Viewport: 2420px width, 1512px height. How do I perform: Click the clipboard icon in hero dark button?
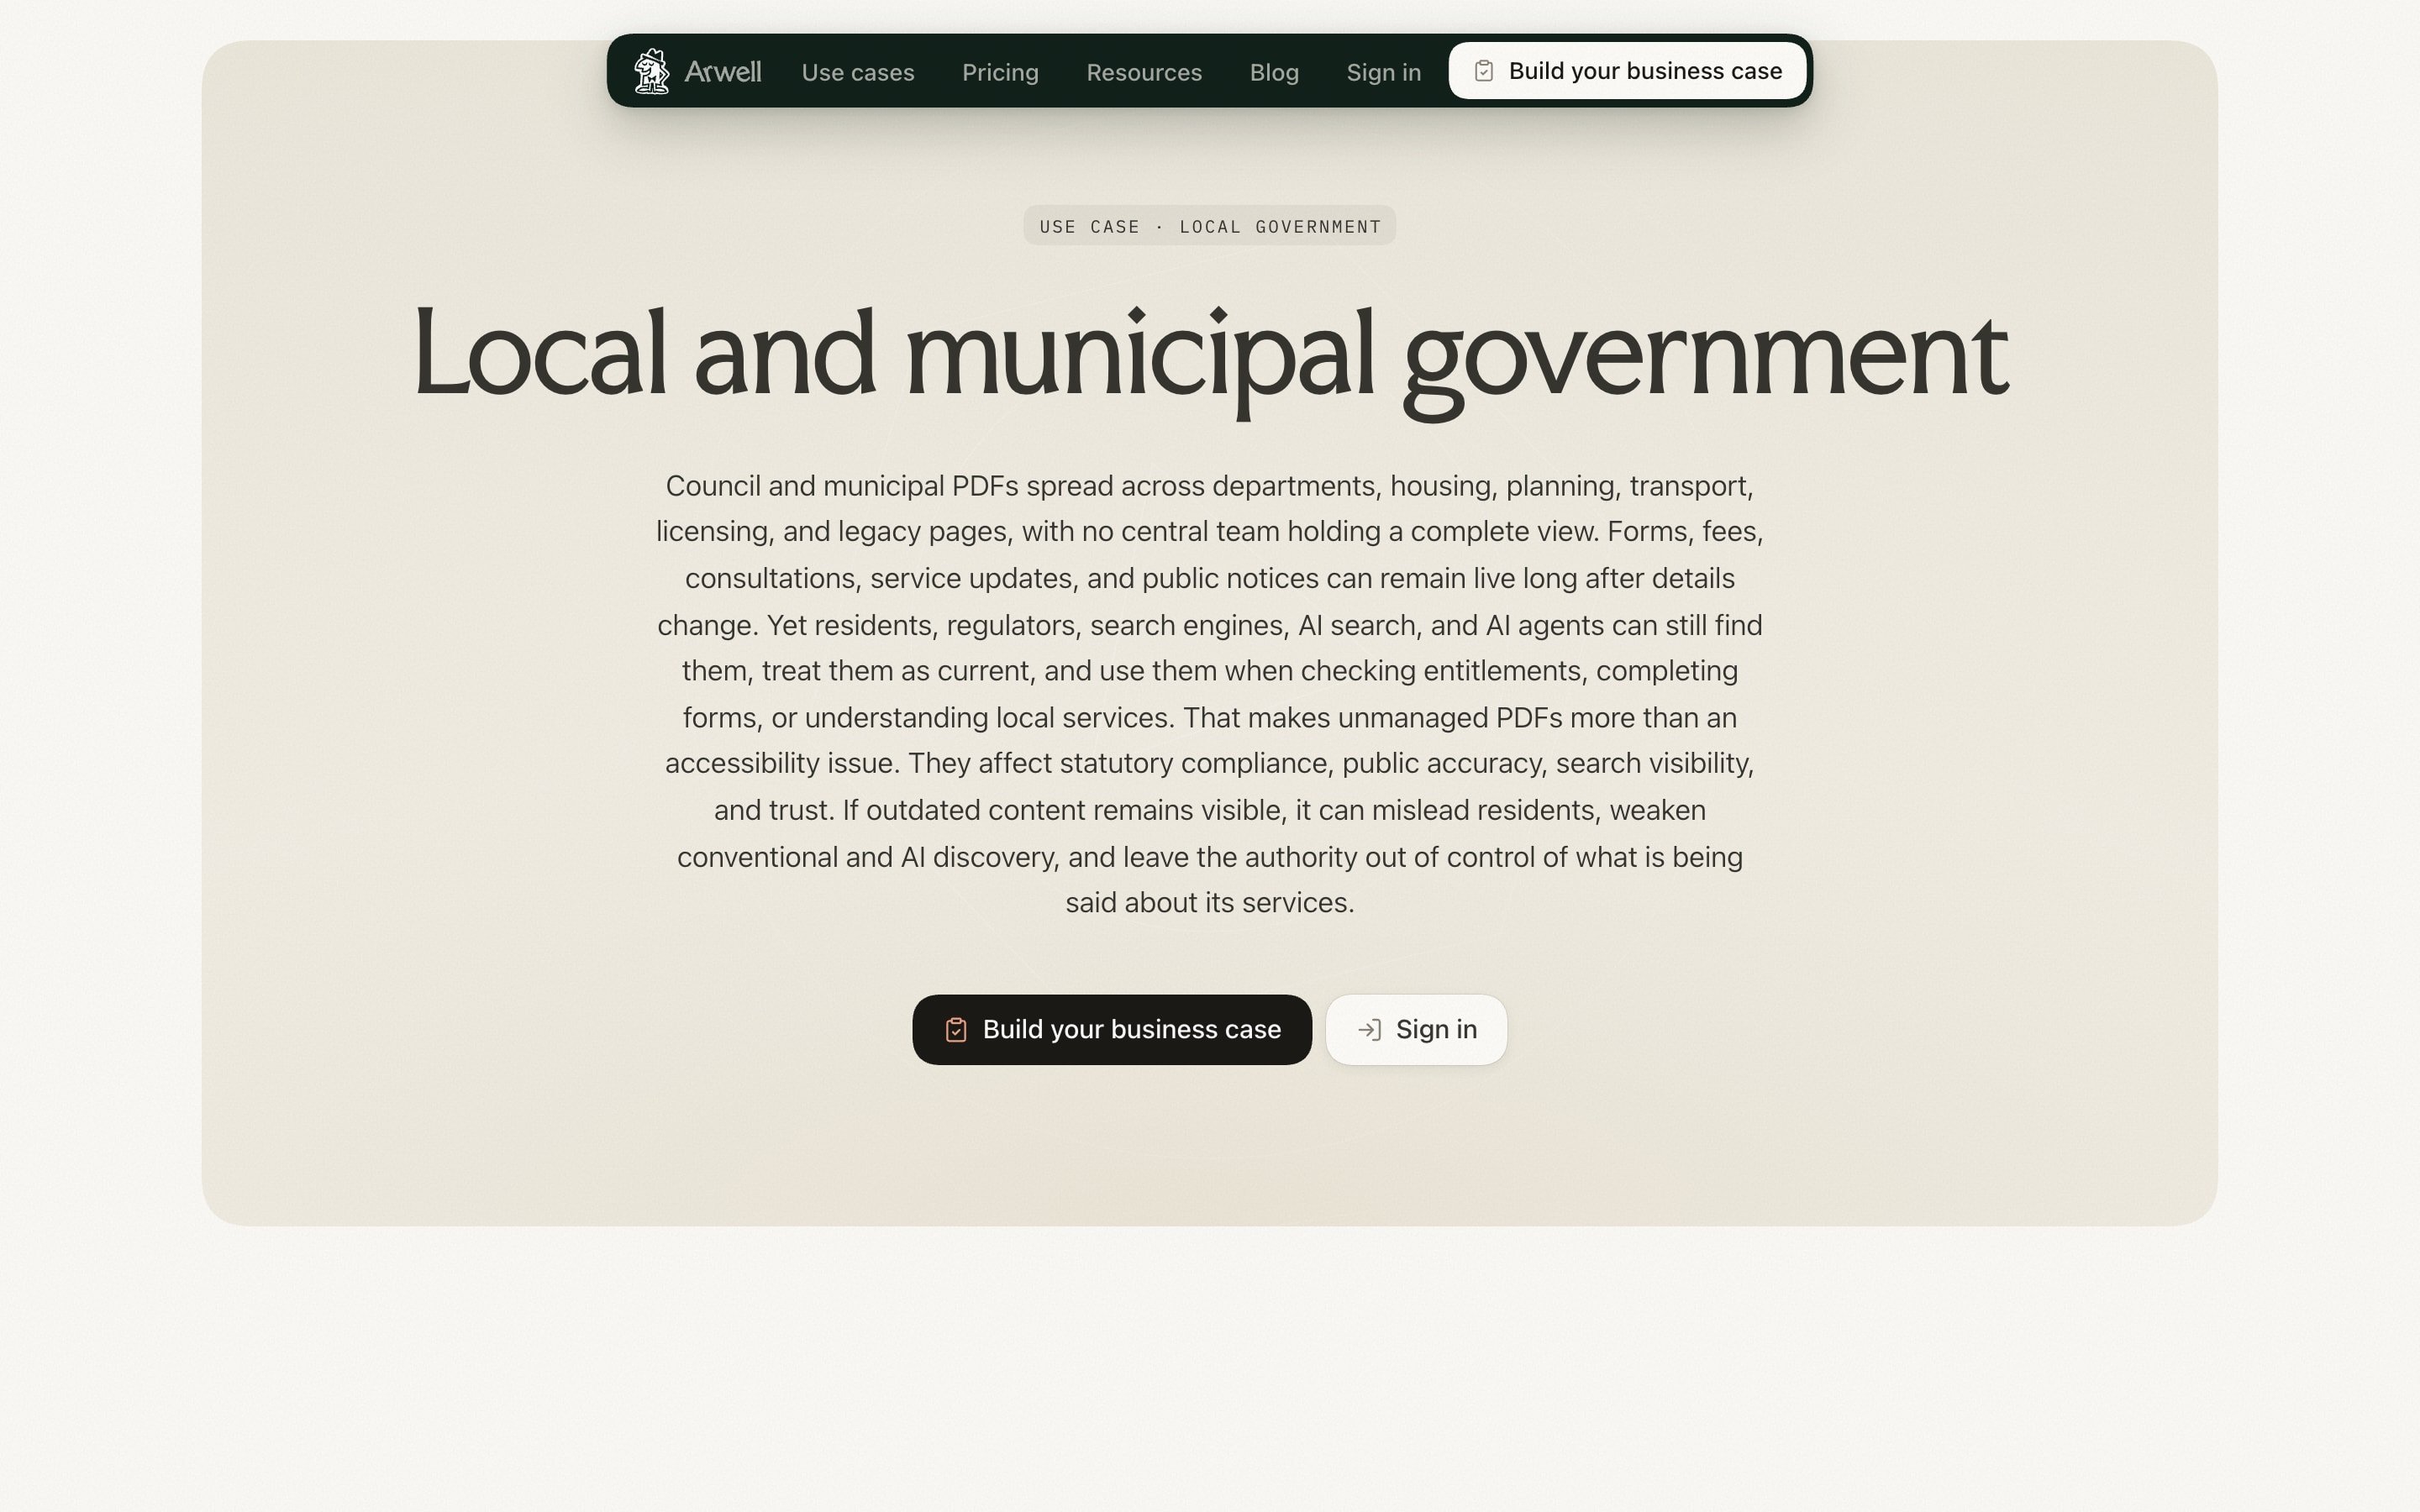tap(956, 1030)
